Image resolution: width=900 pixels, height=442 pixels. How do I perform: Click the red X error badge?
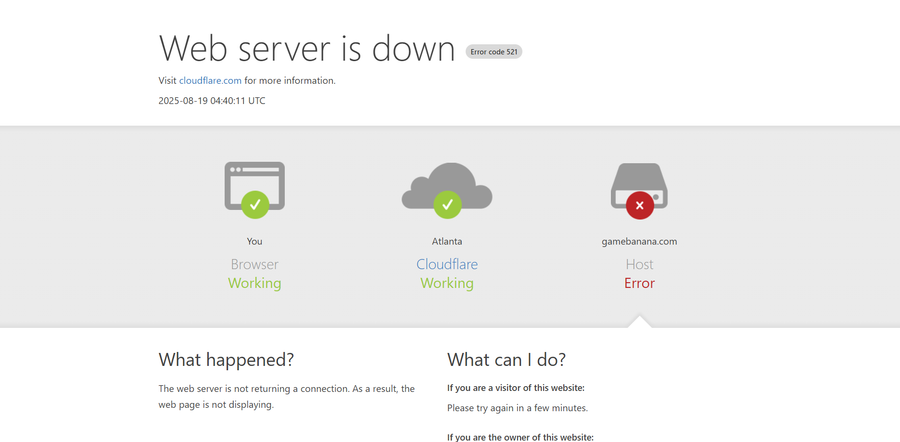click(x=640, y=205)
